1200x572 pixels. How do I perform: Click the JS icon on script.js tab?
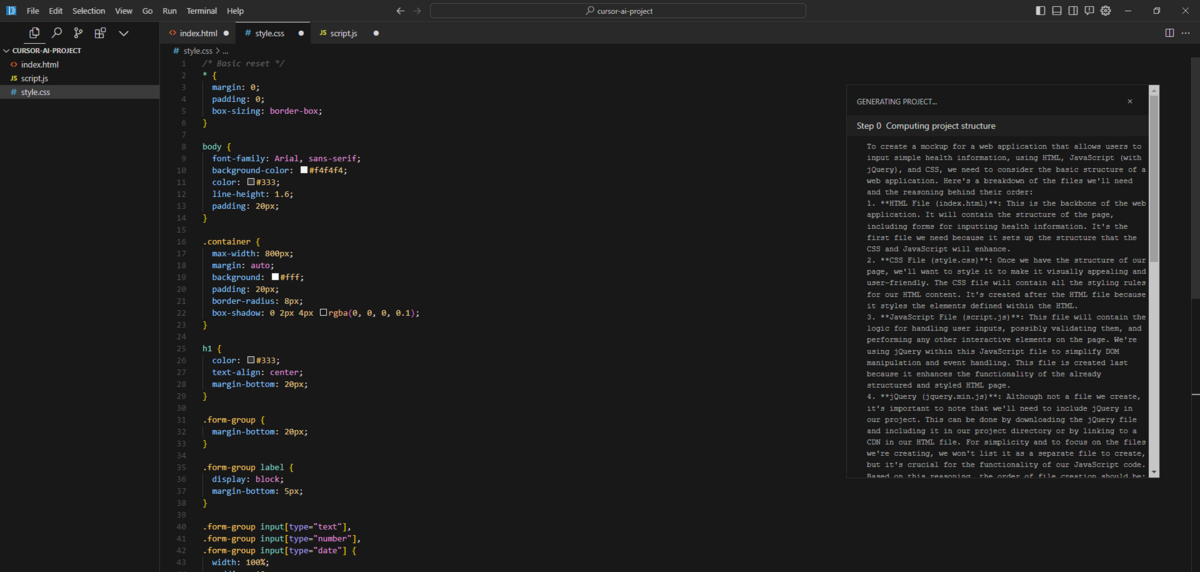tap(323, 33)
